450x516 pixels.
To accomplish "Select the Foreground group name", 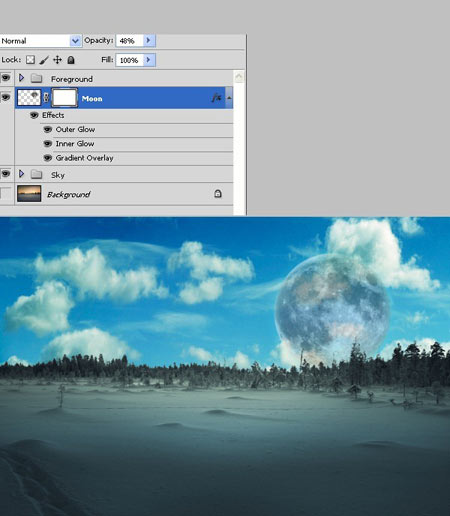I will click(x=72, y=79).
